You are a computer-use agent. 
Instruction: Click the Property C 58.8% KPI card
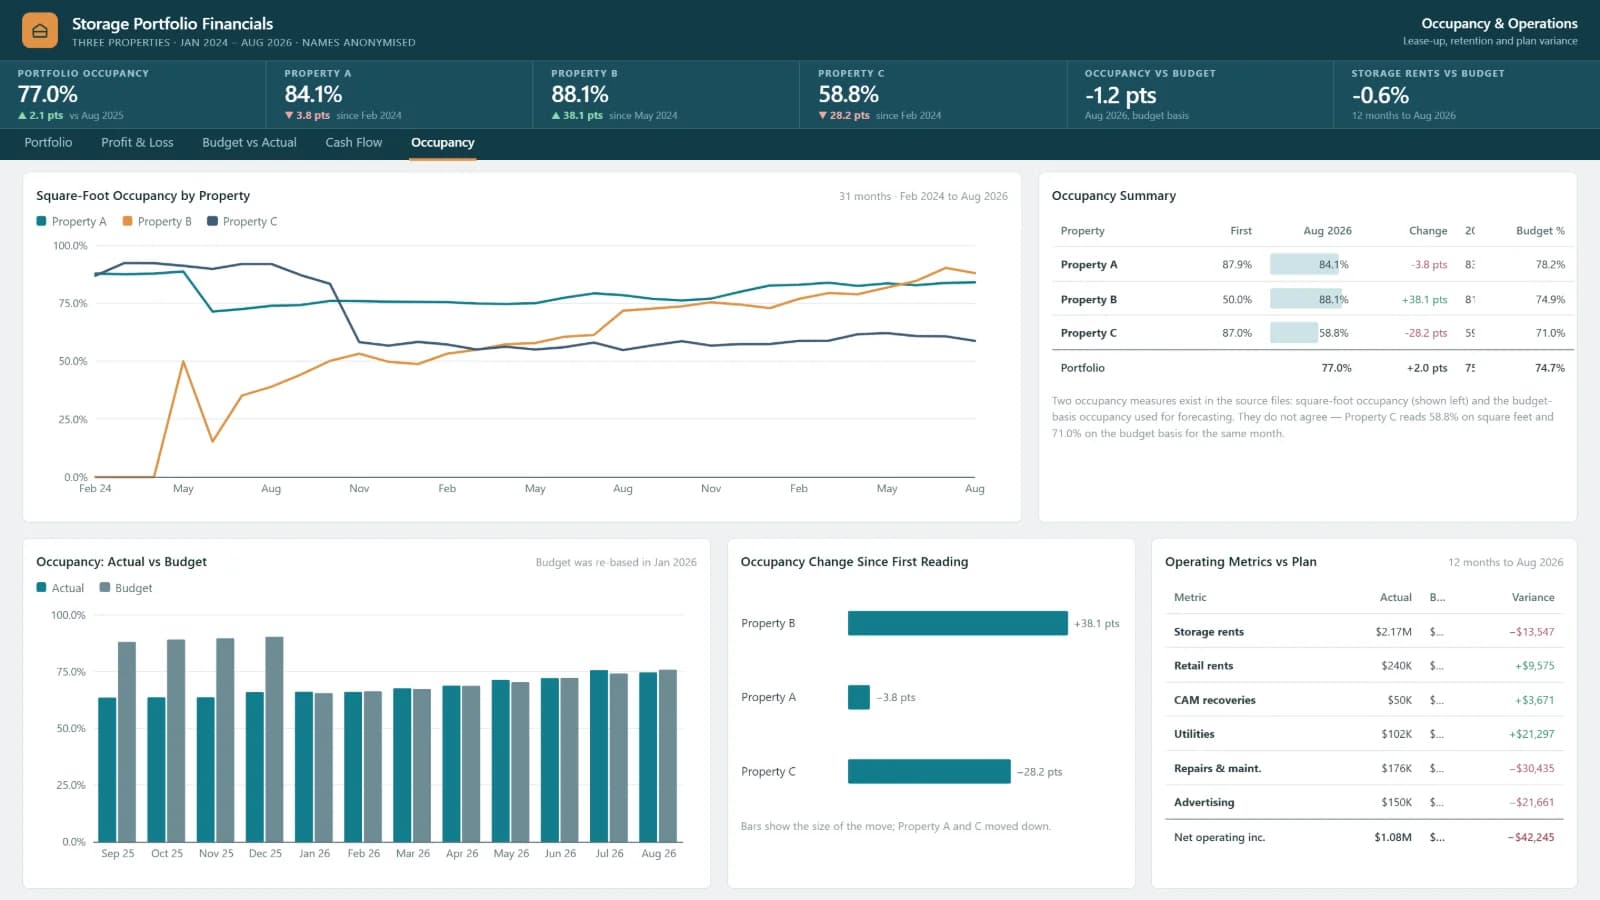click(x=933, y=94)
